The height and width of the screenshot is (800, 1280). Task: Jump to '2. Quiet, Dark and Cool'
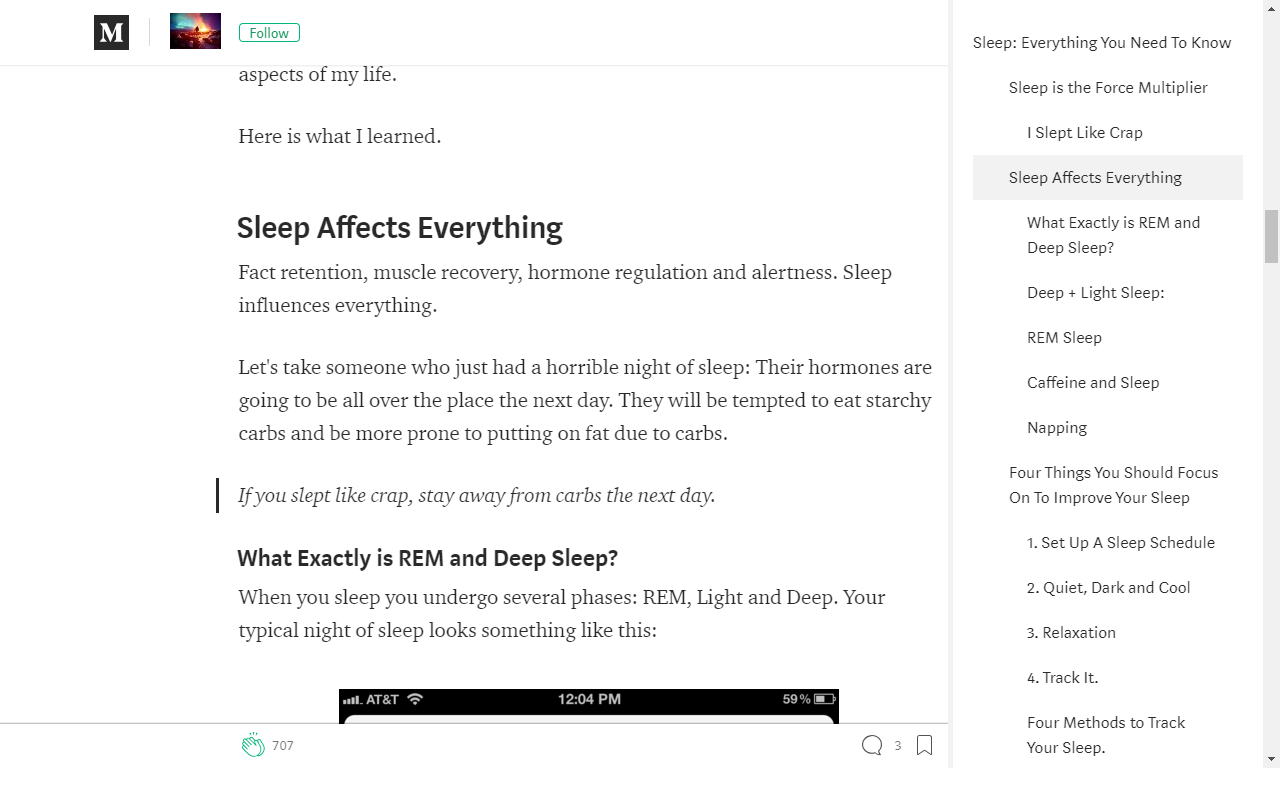(x=1108, y=588)
